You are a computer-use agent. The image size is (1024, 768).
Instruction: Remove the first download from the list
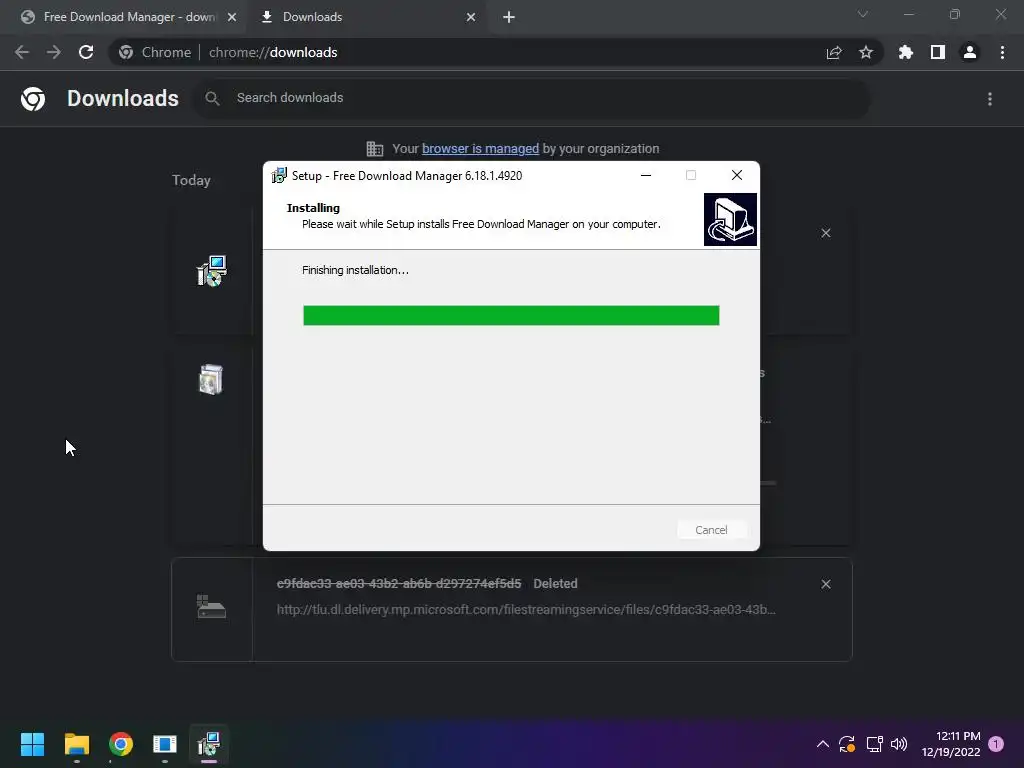pos(826,233)
